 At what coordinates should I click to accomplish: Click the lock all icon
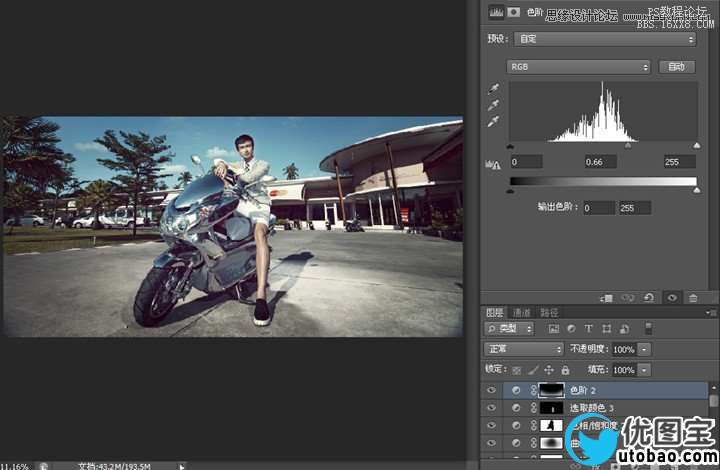click(x=566, y=370)
